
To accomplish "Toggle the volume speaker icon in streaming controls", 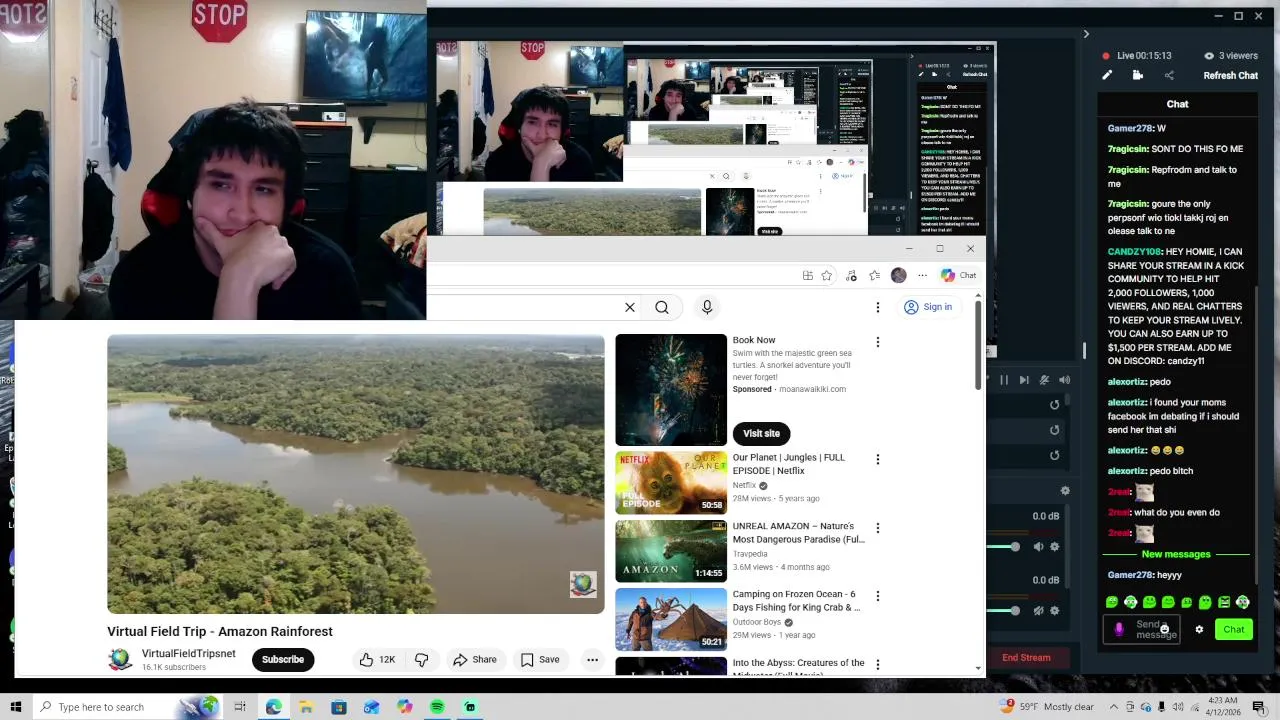I will coord(1064,380).
